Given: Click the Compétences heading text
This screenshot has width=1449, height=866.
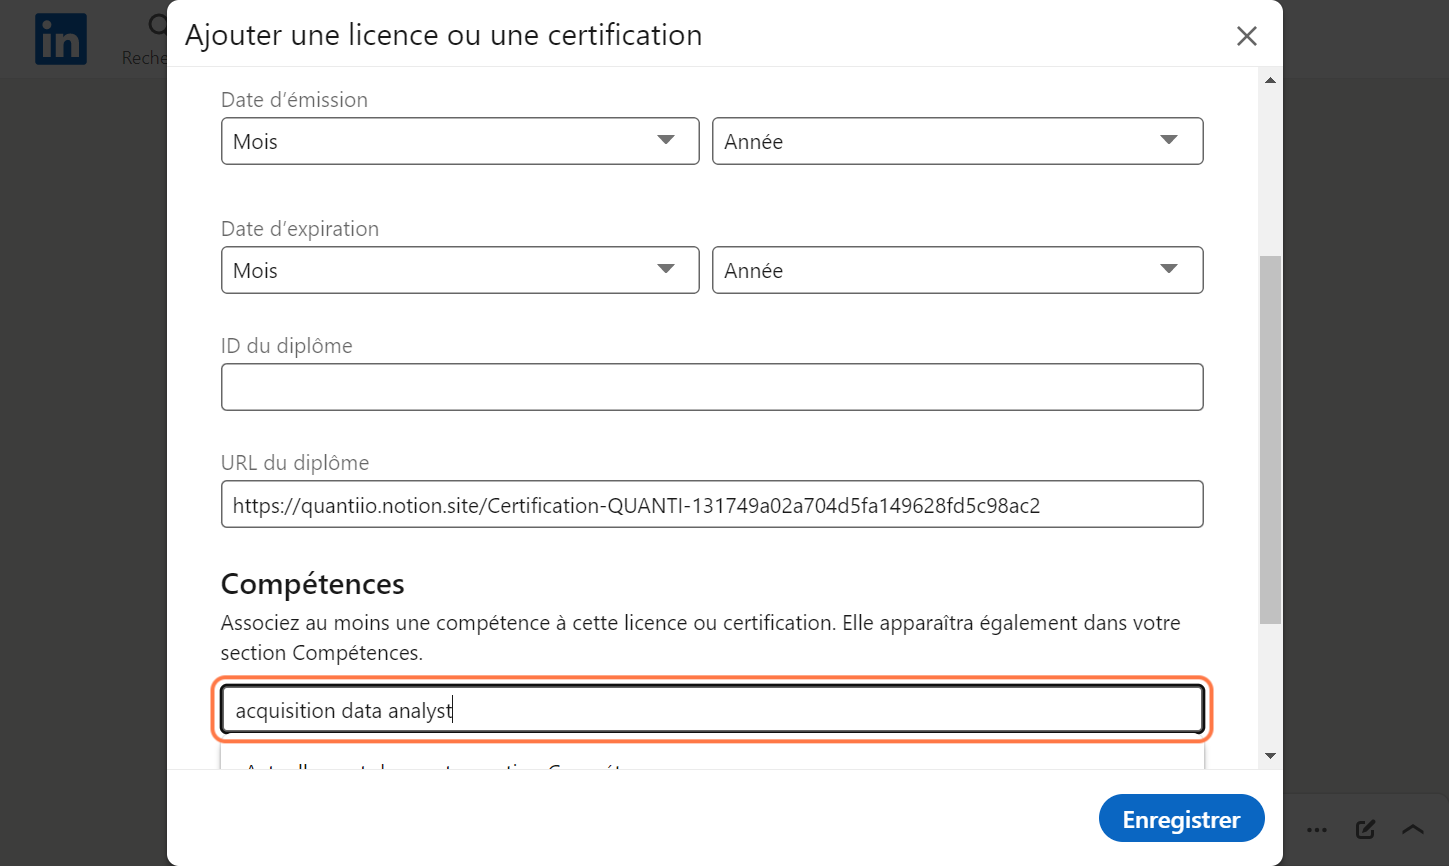Looking at the screenshot, I should click(x=312, y=583).
